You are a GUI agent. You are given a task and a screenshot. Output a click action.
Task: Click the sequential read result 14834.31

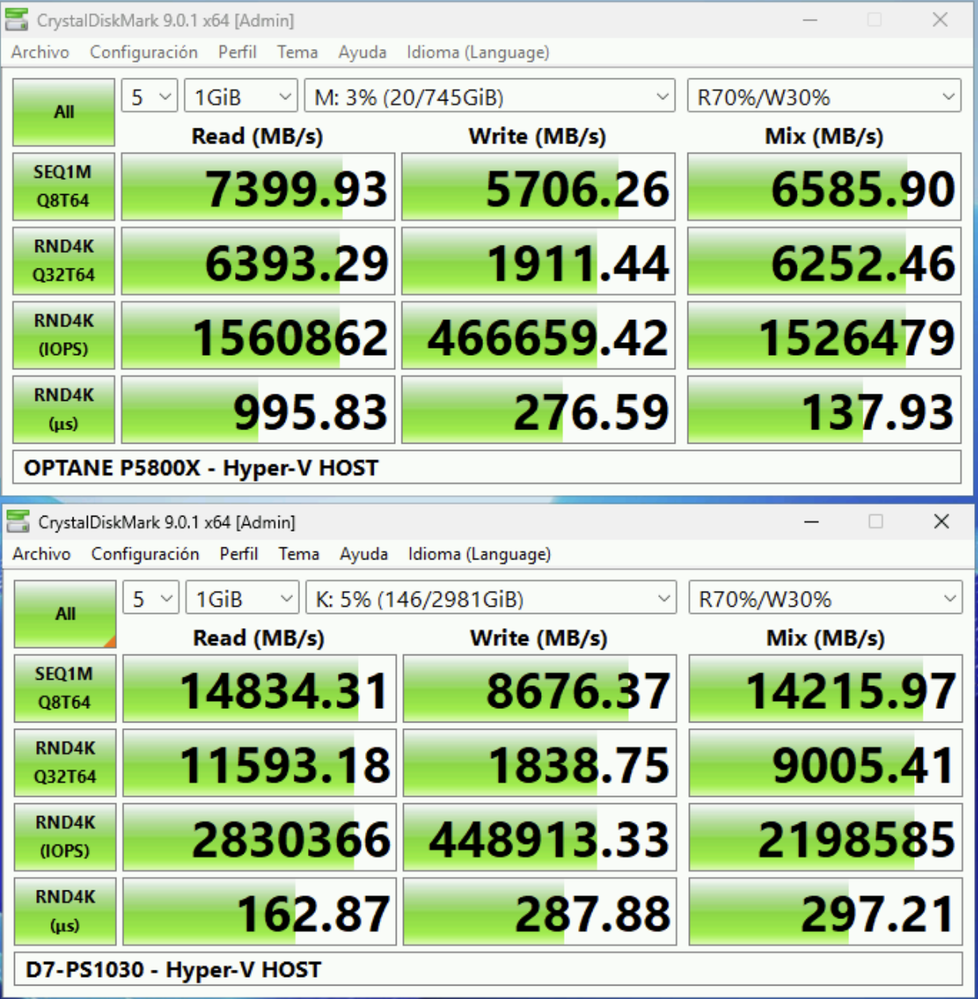click(x=259, y=688)
